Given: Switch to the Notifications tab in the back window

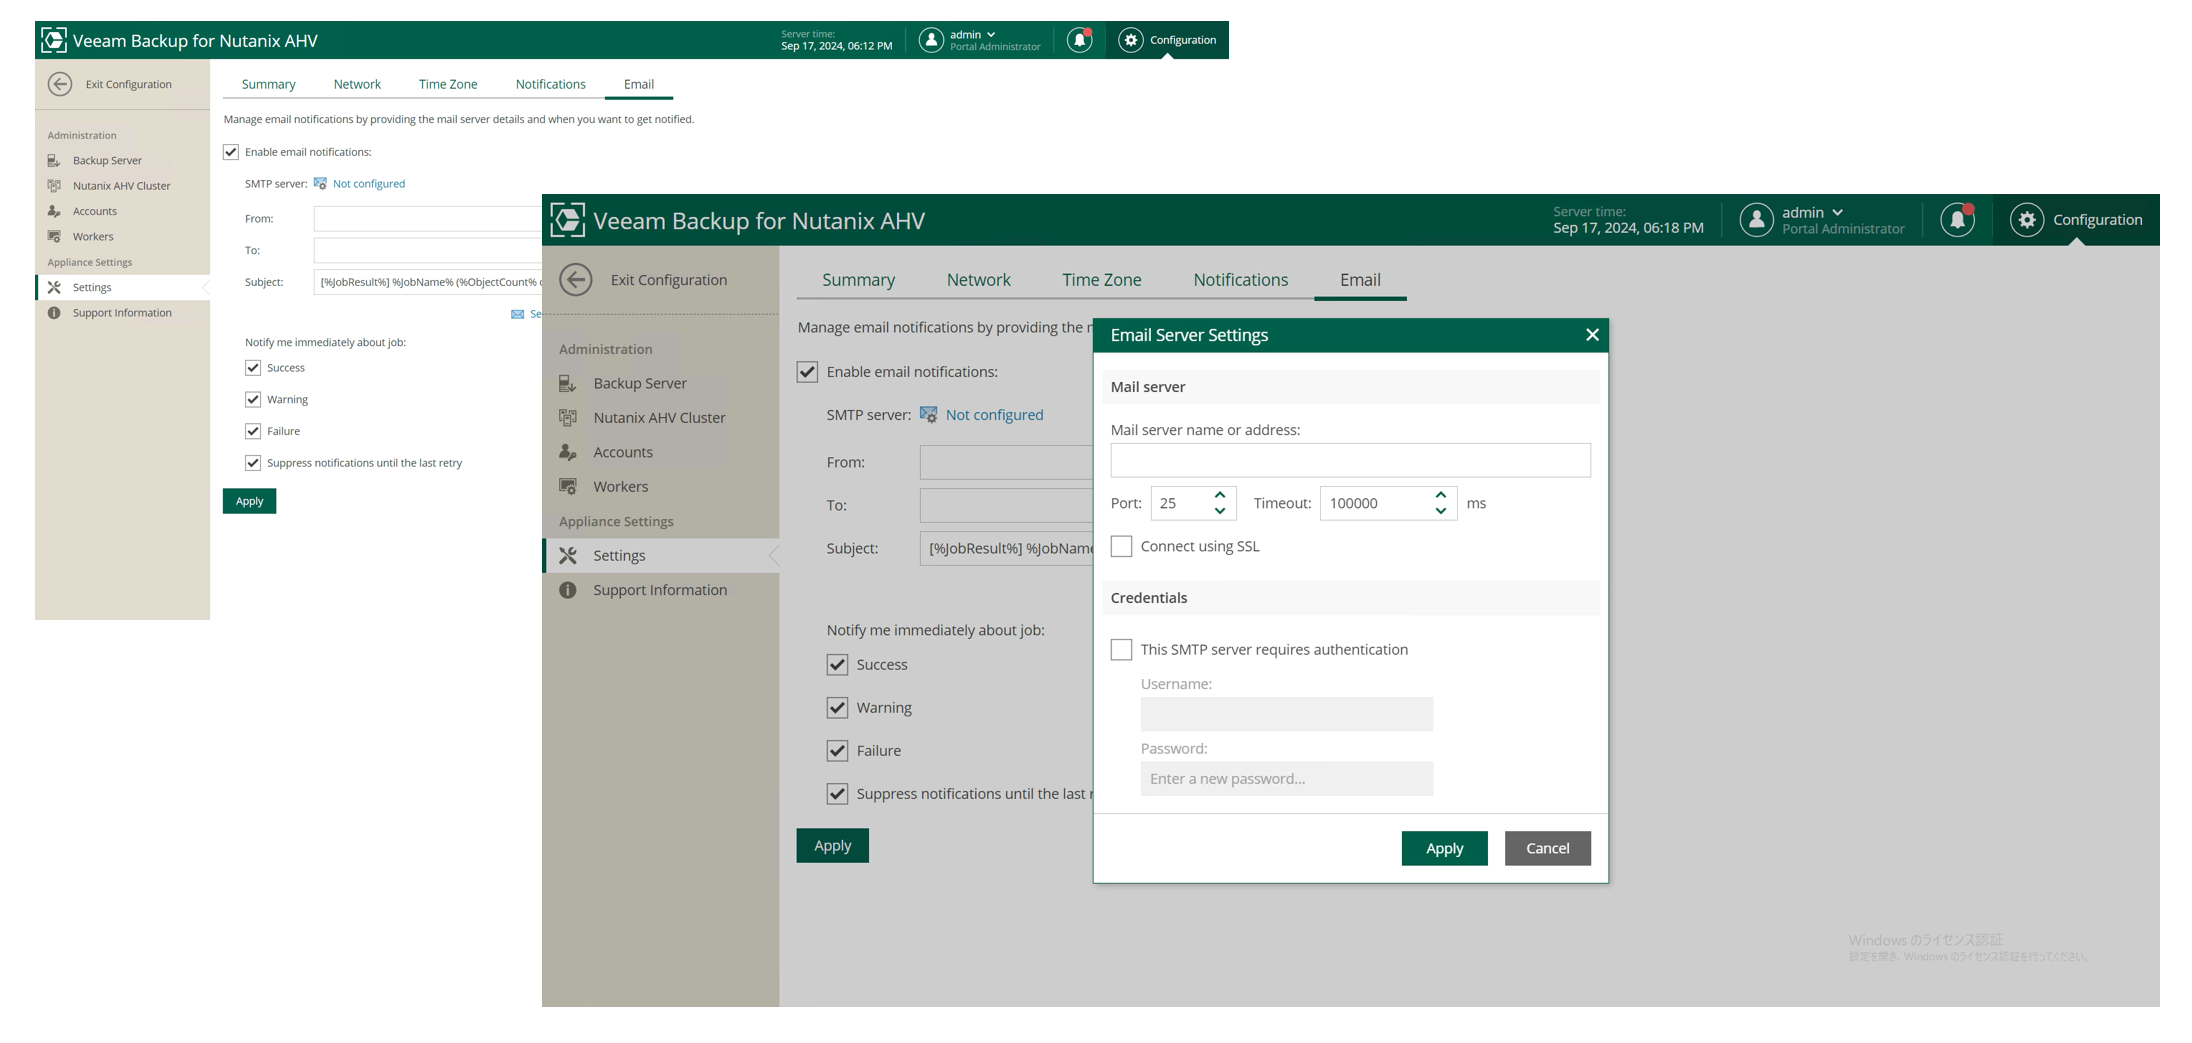Looking at the screenshot, I should click(551, 84).
